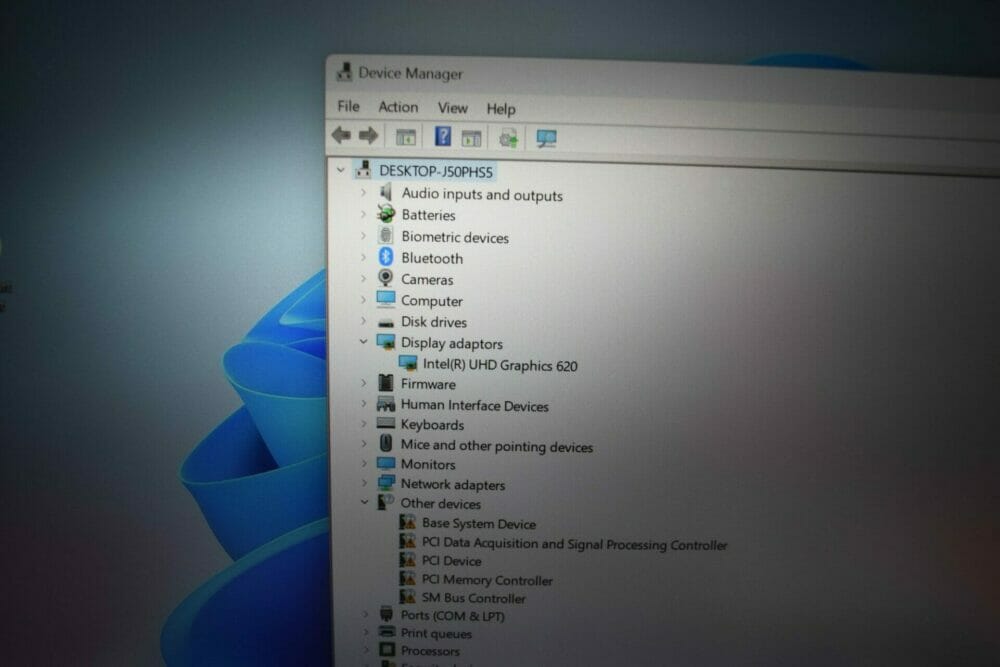Click the Forward arrow toolbar button
Image resolution: width=1000 pixels, height=667 pixels.
369,135
